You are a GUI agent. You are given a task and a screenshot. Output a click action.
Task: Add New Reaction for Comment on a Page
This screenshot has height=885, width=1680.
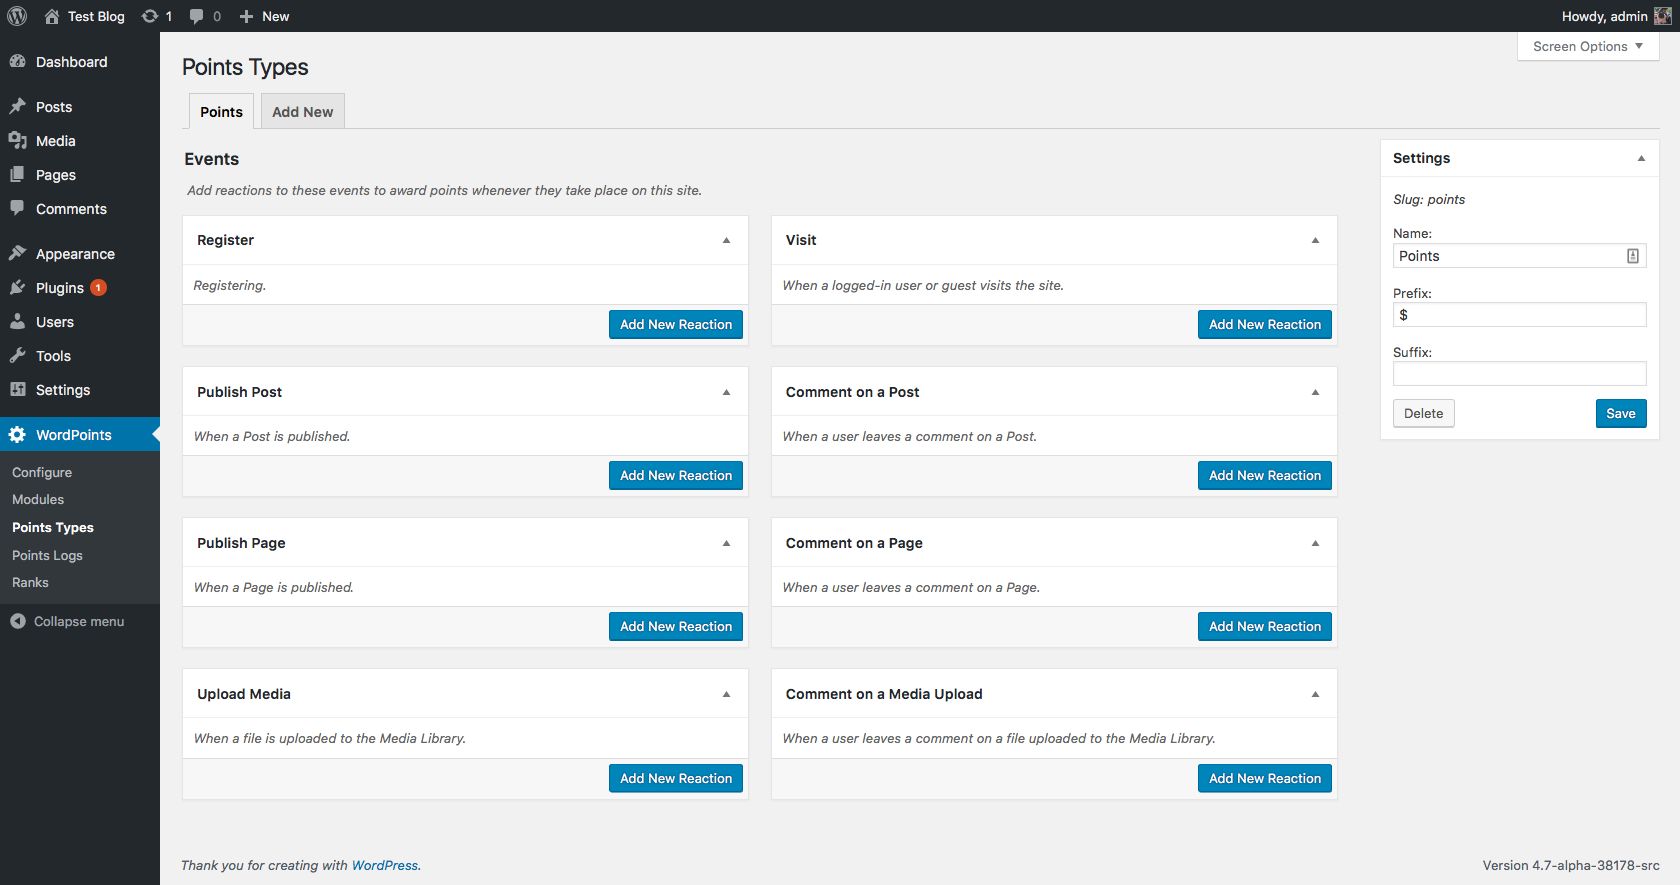pos(1265,626)
